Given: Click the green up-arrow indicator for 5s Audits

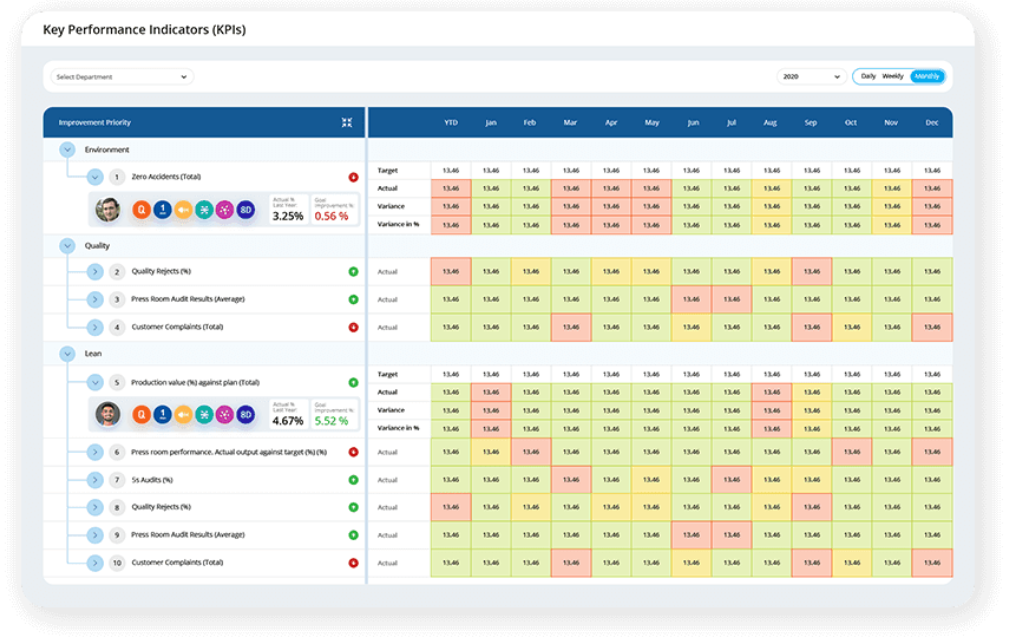Looking at the screenshot, I should point(353,480).
